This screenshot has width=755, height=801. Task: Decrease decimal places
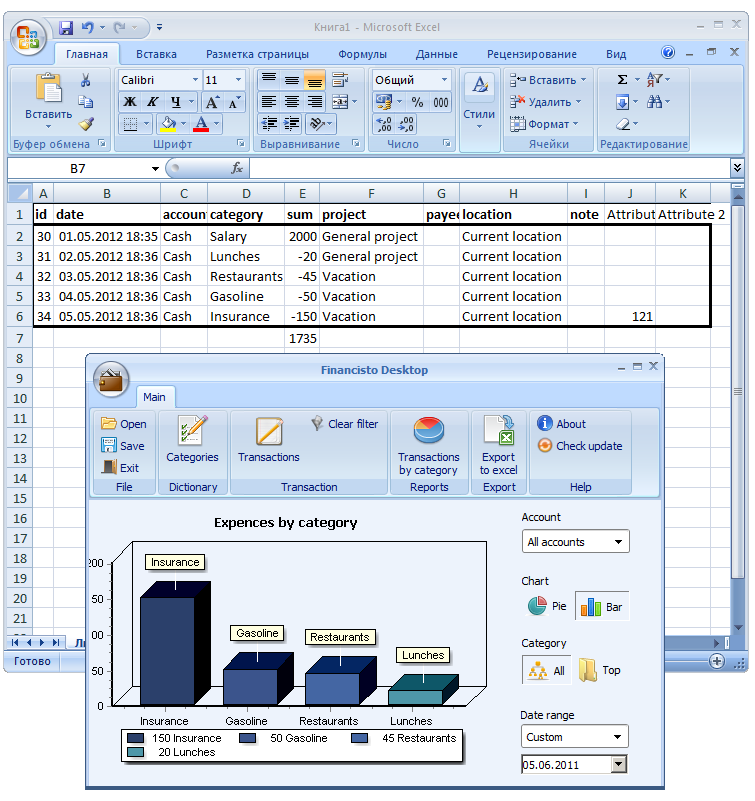[x=406, y=124]
